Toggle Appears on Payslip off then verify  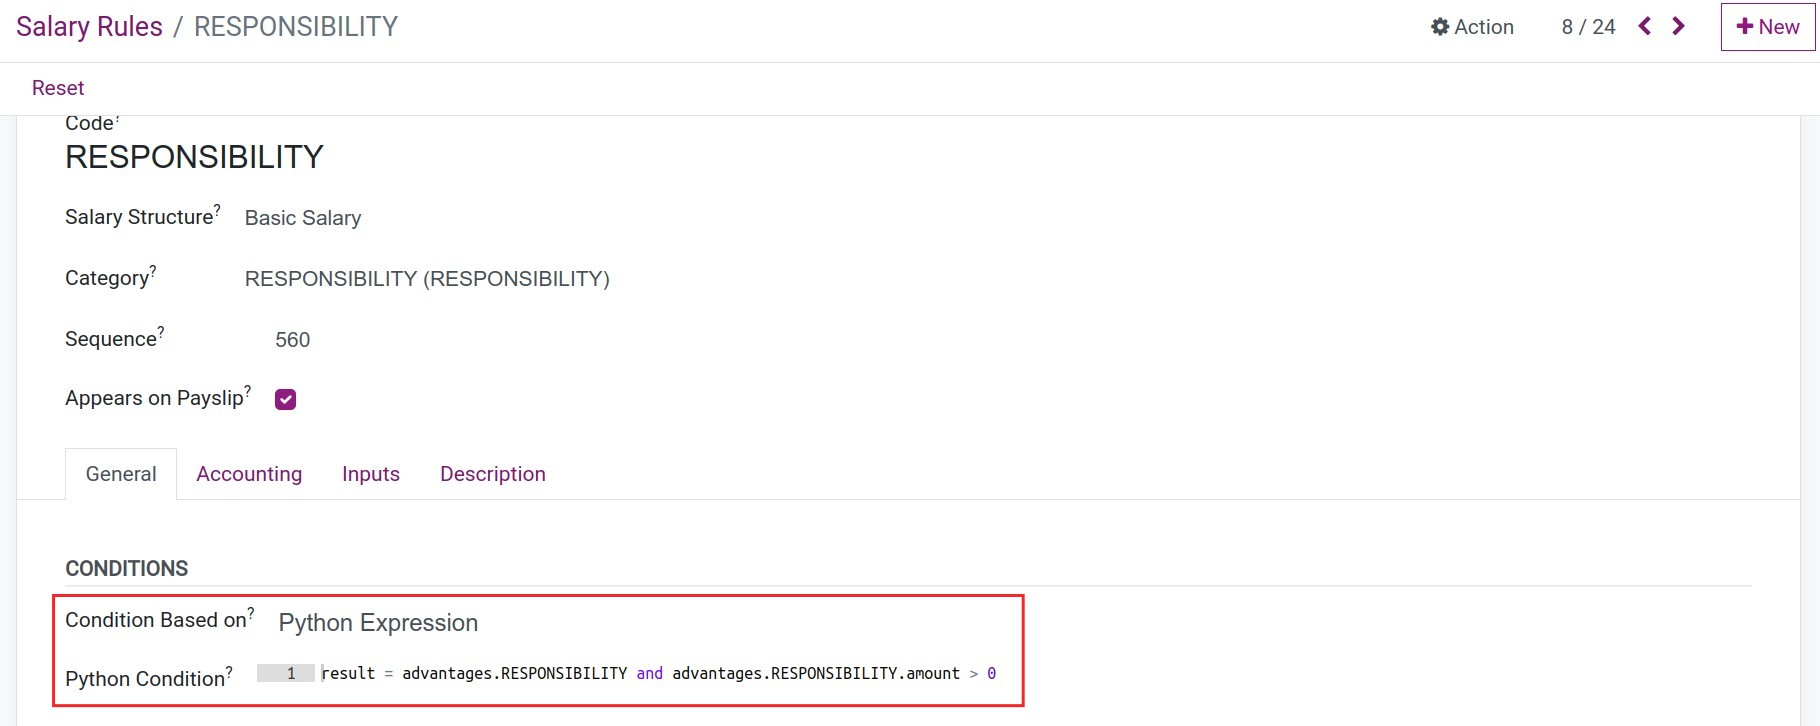(x=285, y=398)
